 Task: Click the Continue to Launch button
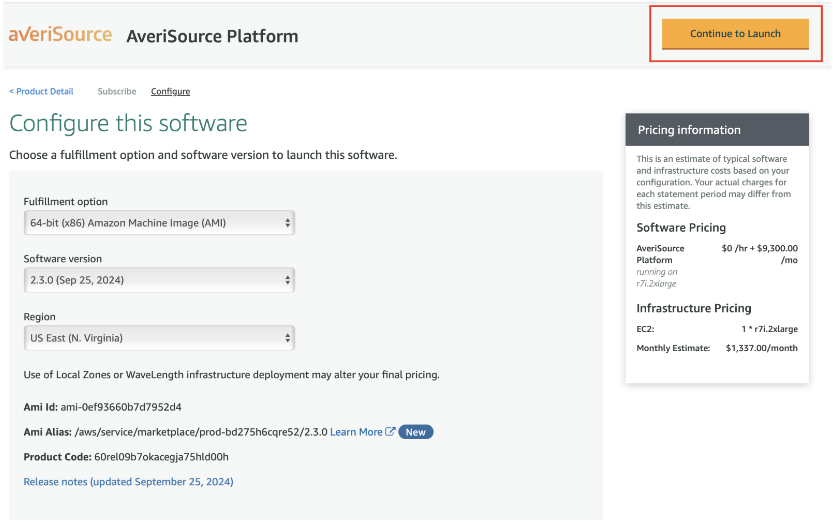(735, 34)
